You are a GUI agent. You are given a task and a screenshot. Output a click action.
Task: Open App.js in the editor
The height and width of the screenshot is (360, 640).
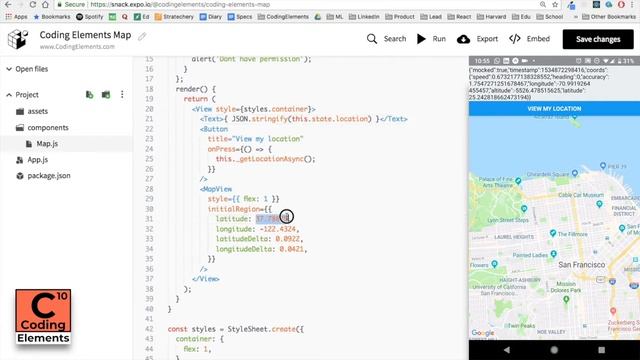point(38,160)
